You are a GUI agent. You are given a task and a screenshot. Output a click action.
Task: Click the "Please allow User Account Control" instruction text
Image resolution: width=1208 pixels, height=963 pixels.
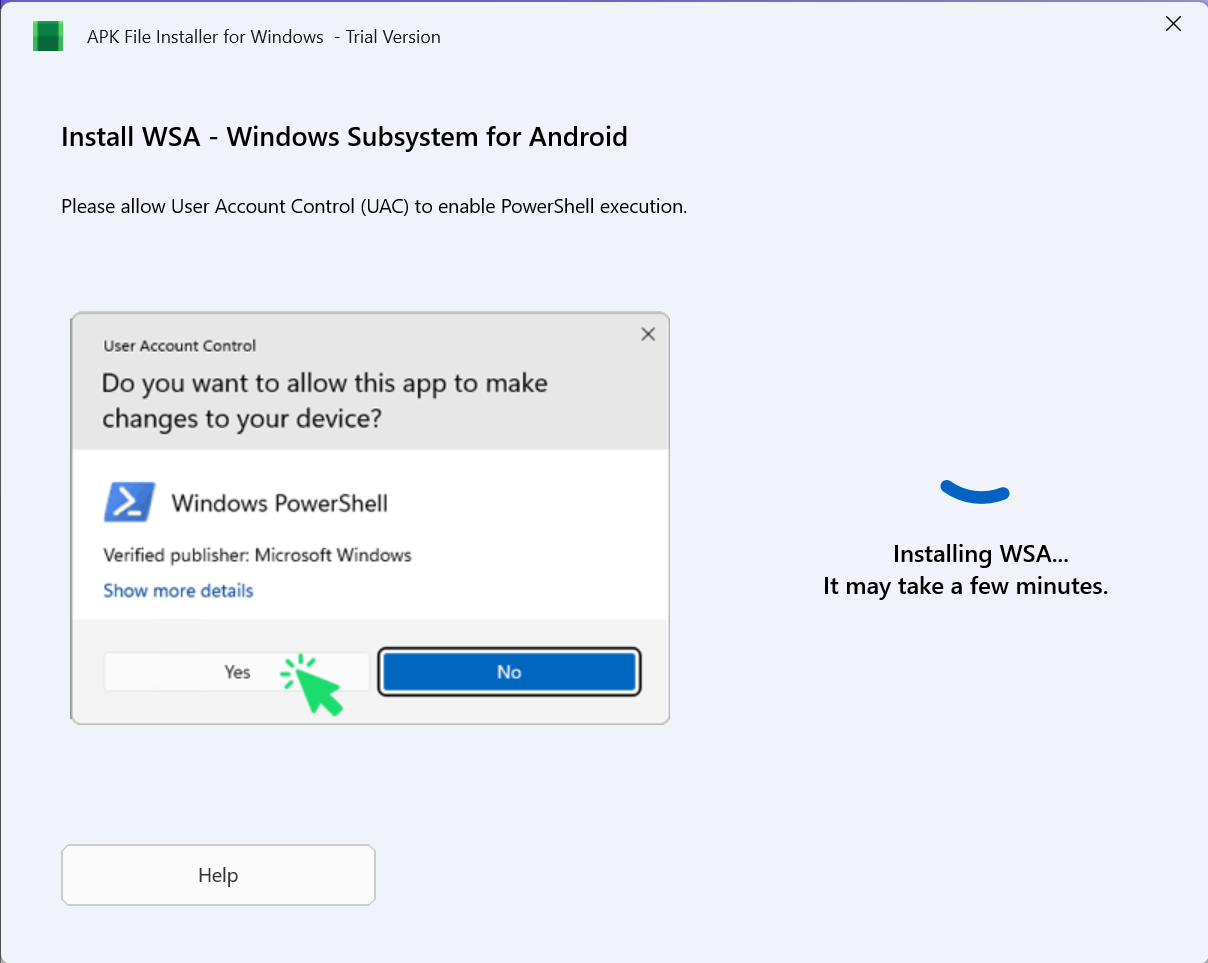[x=374, y=207]
